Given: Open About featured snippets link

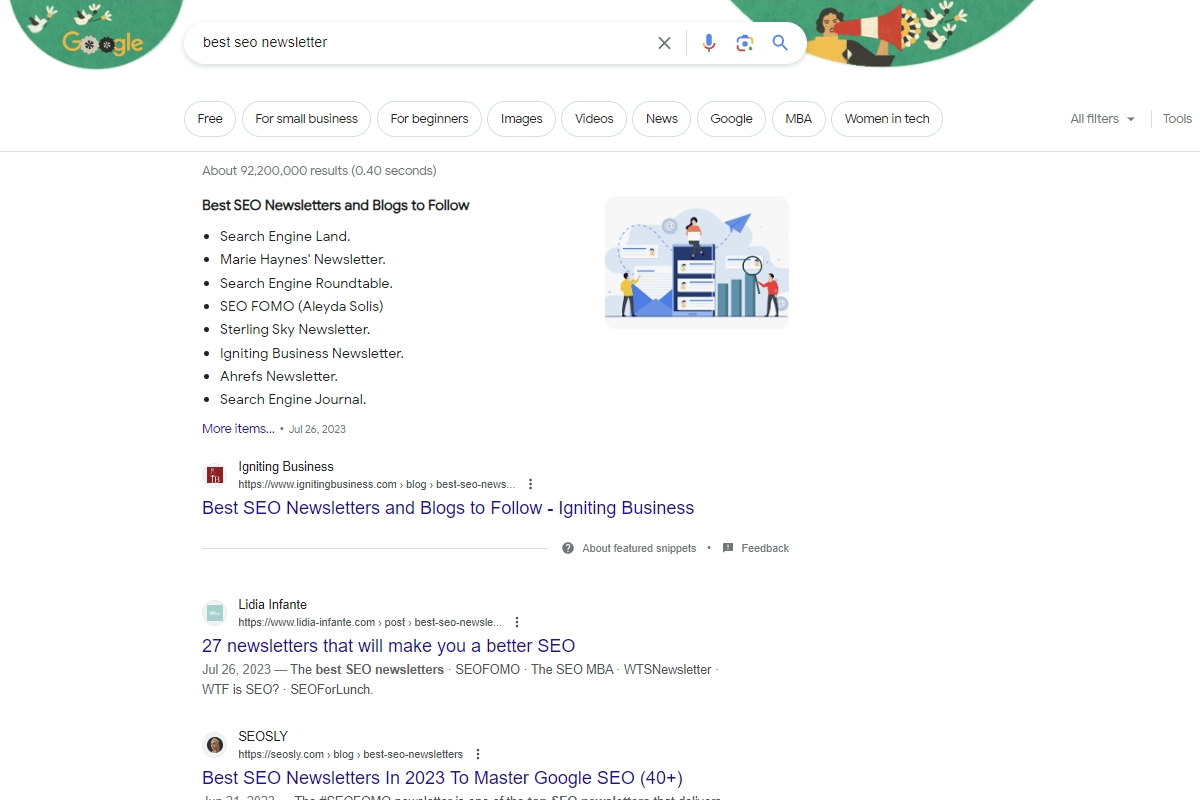Looking at the screenshot, I should 639,548.
